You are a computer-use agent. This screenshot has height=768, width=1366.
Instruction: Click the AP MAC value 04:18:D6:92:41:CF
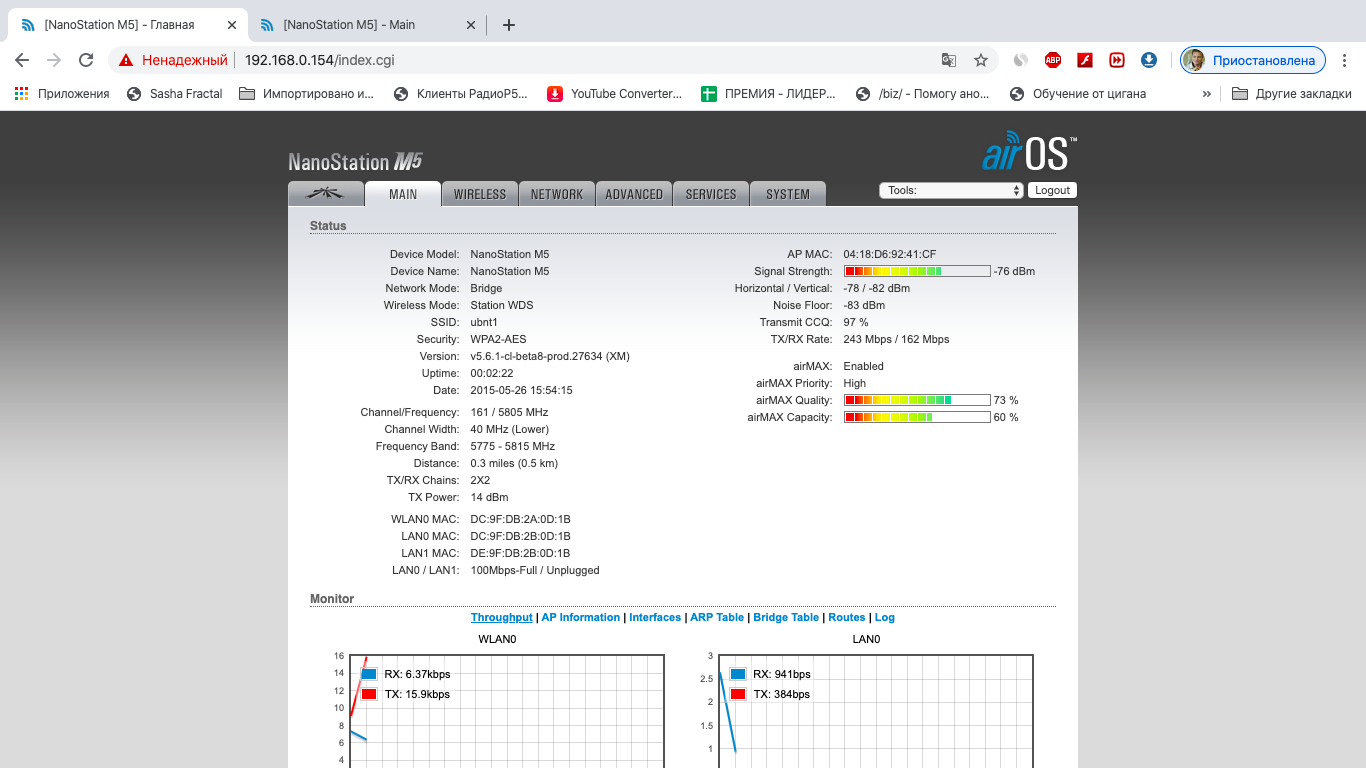tap(890, 254)
